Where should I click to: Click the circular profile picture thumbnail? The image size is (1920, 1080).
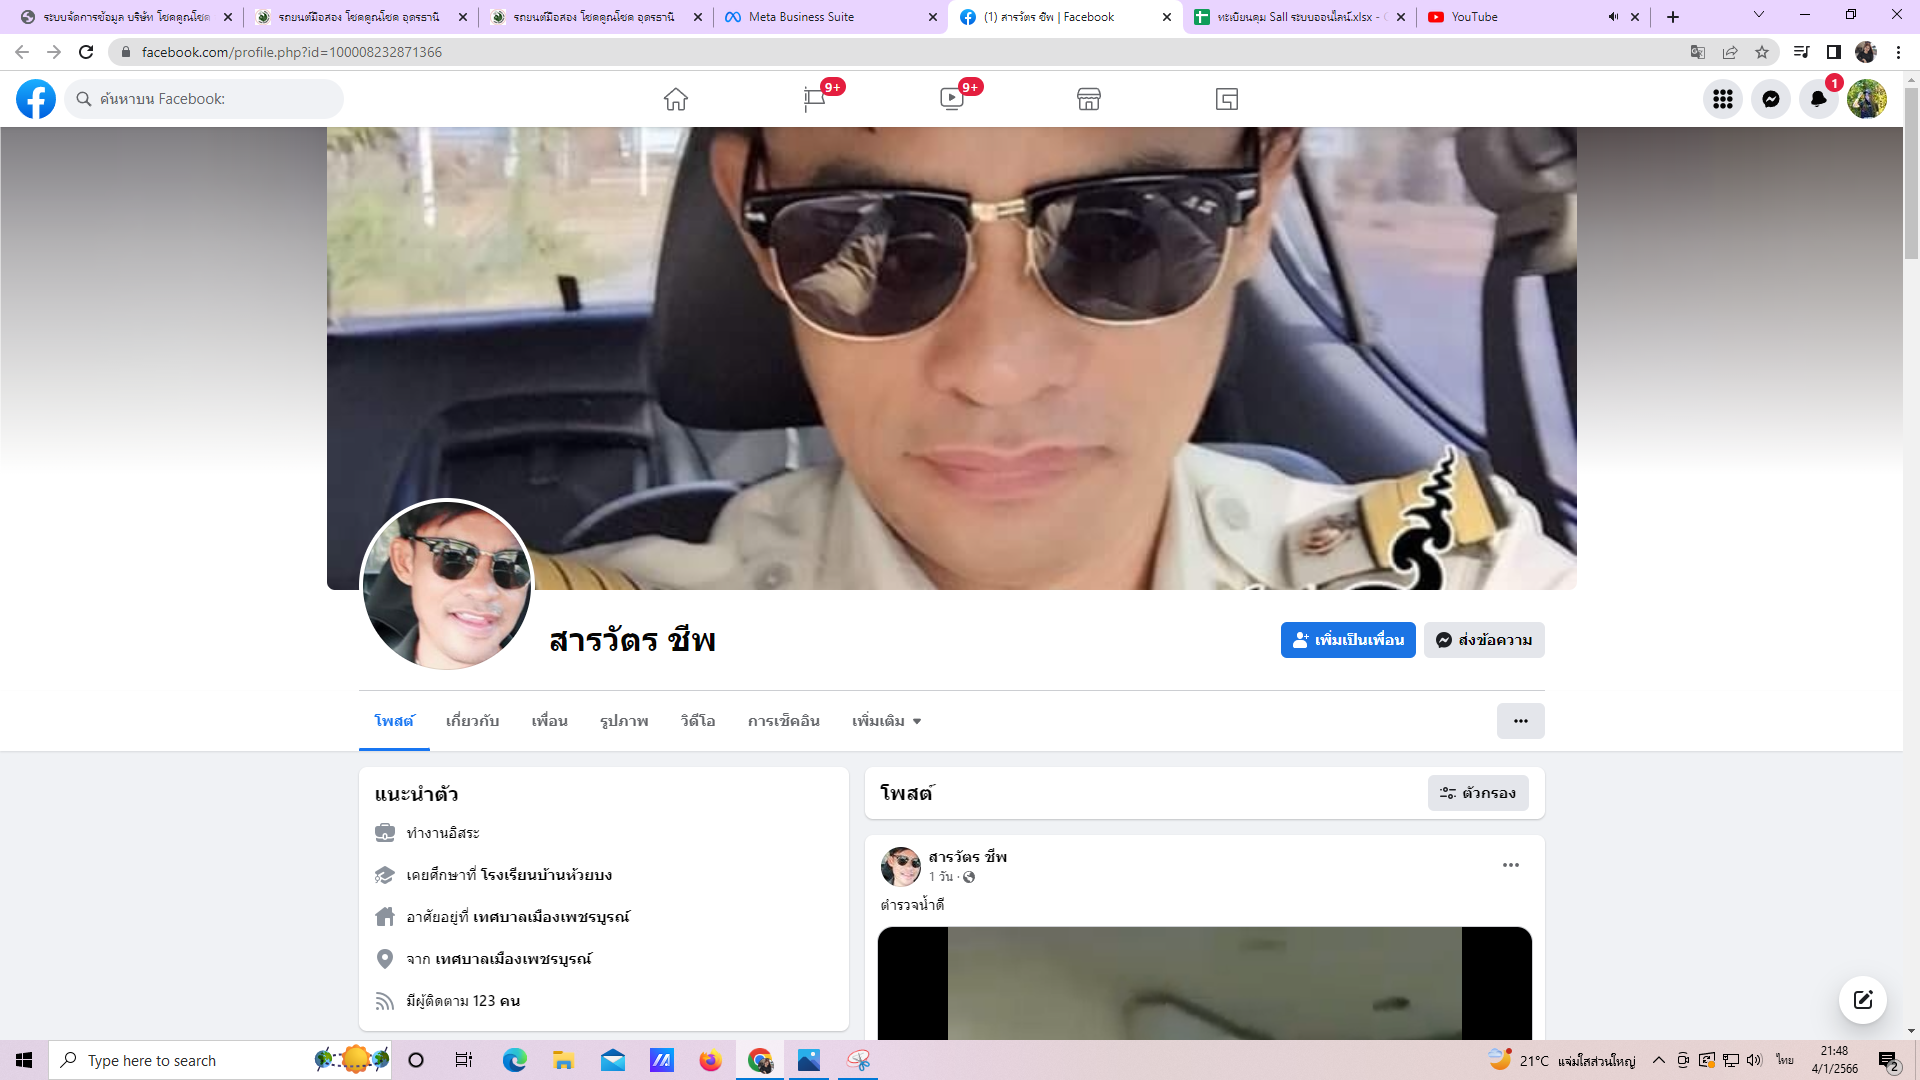pos(447,586)
